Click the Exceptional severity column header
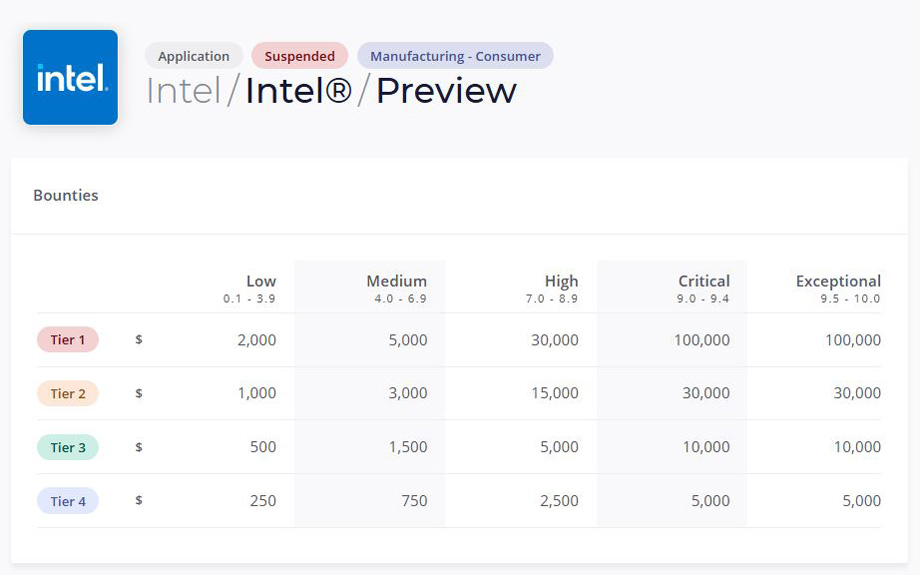920x575 pixels. click(838, 281)
